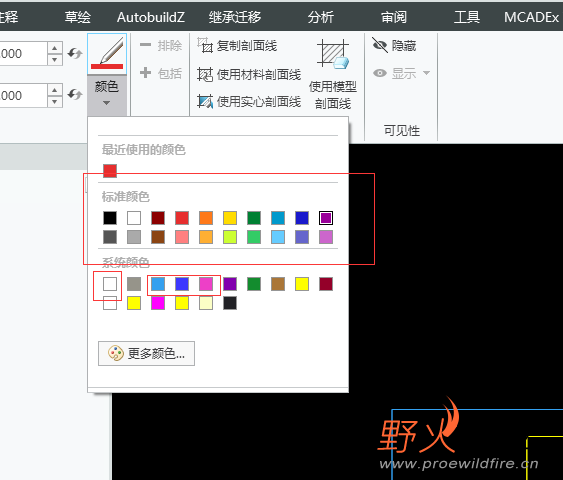
Task: Click the lower reset arrow icon next to the spinner
Action: click(x=75, y=95)
